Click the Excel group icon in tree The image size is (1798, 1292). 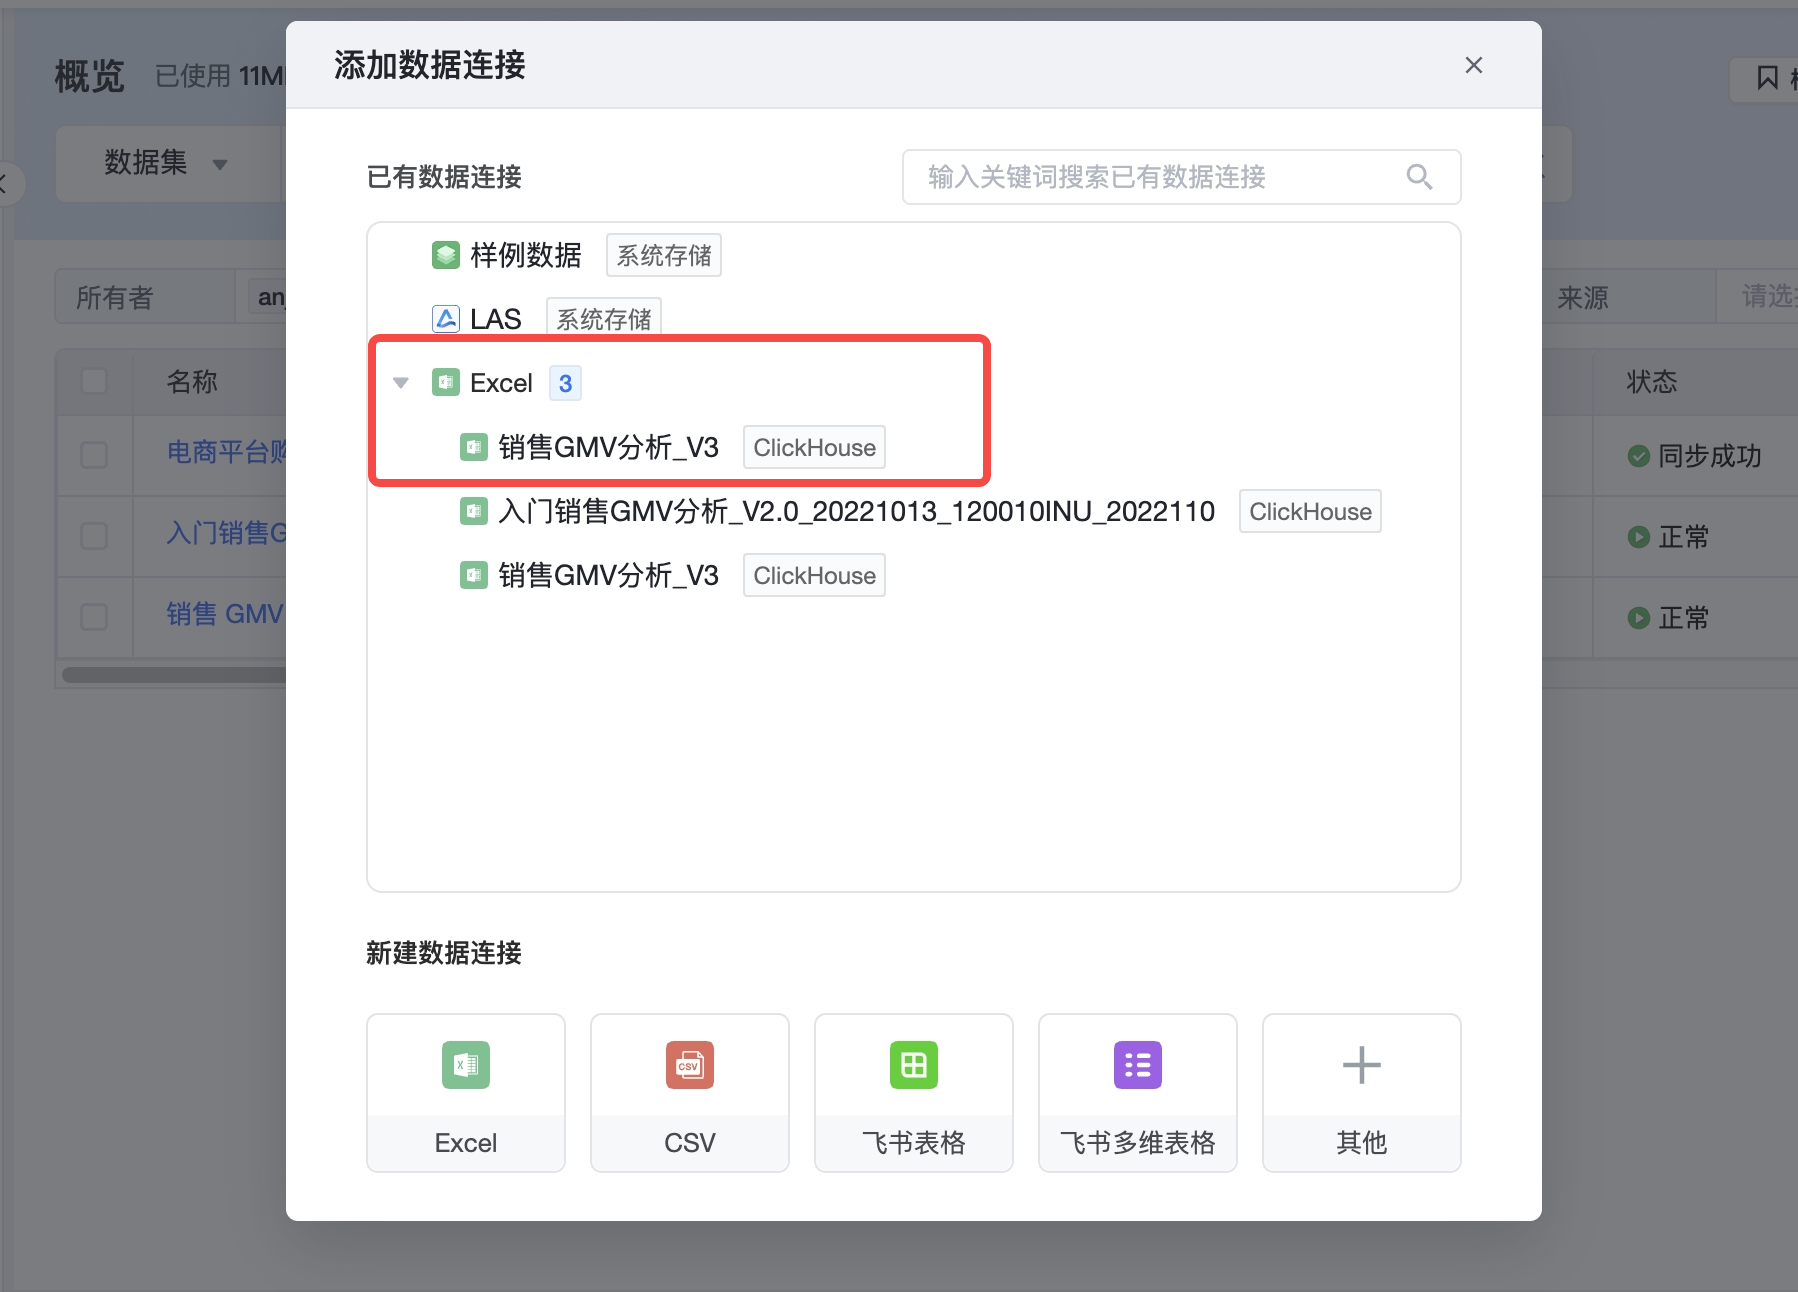tap(446, 383)
